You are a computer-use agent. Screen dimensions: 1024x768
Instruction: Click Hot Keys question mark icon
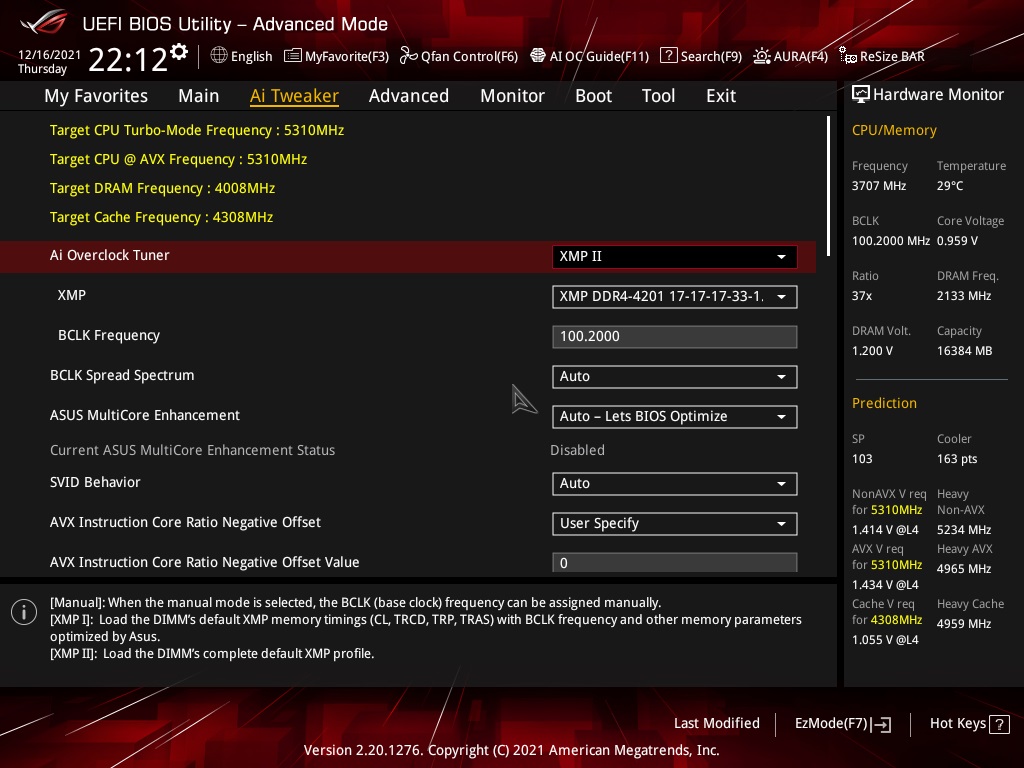[999, 724]
